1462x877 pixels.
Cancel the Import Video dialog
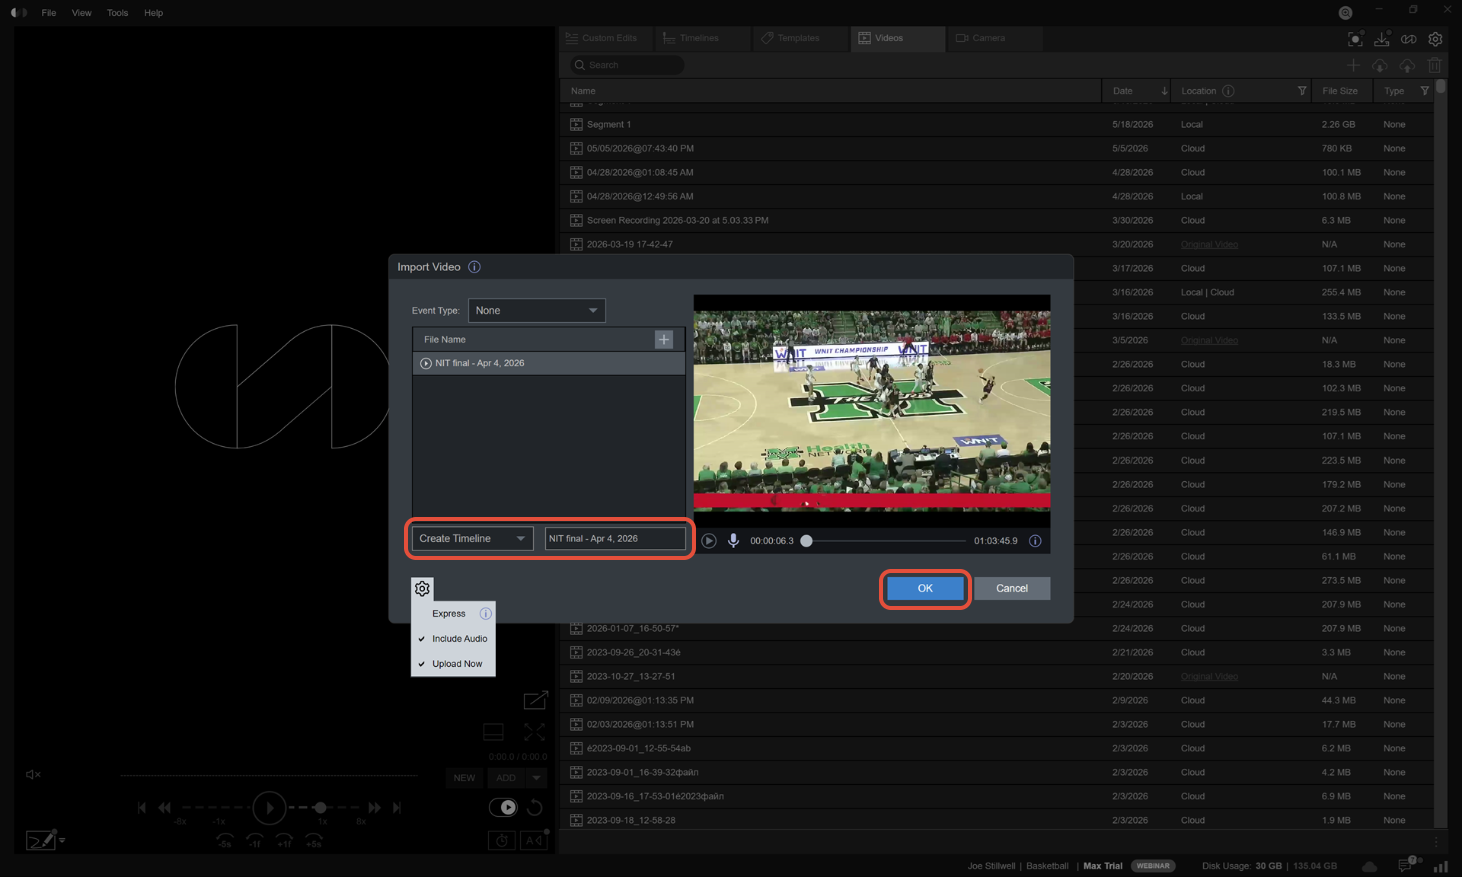1012,588
